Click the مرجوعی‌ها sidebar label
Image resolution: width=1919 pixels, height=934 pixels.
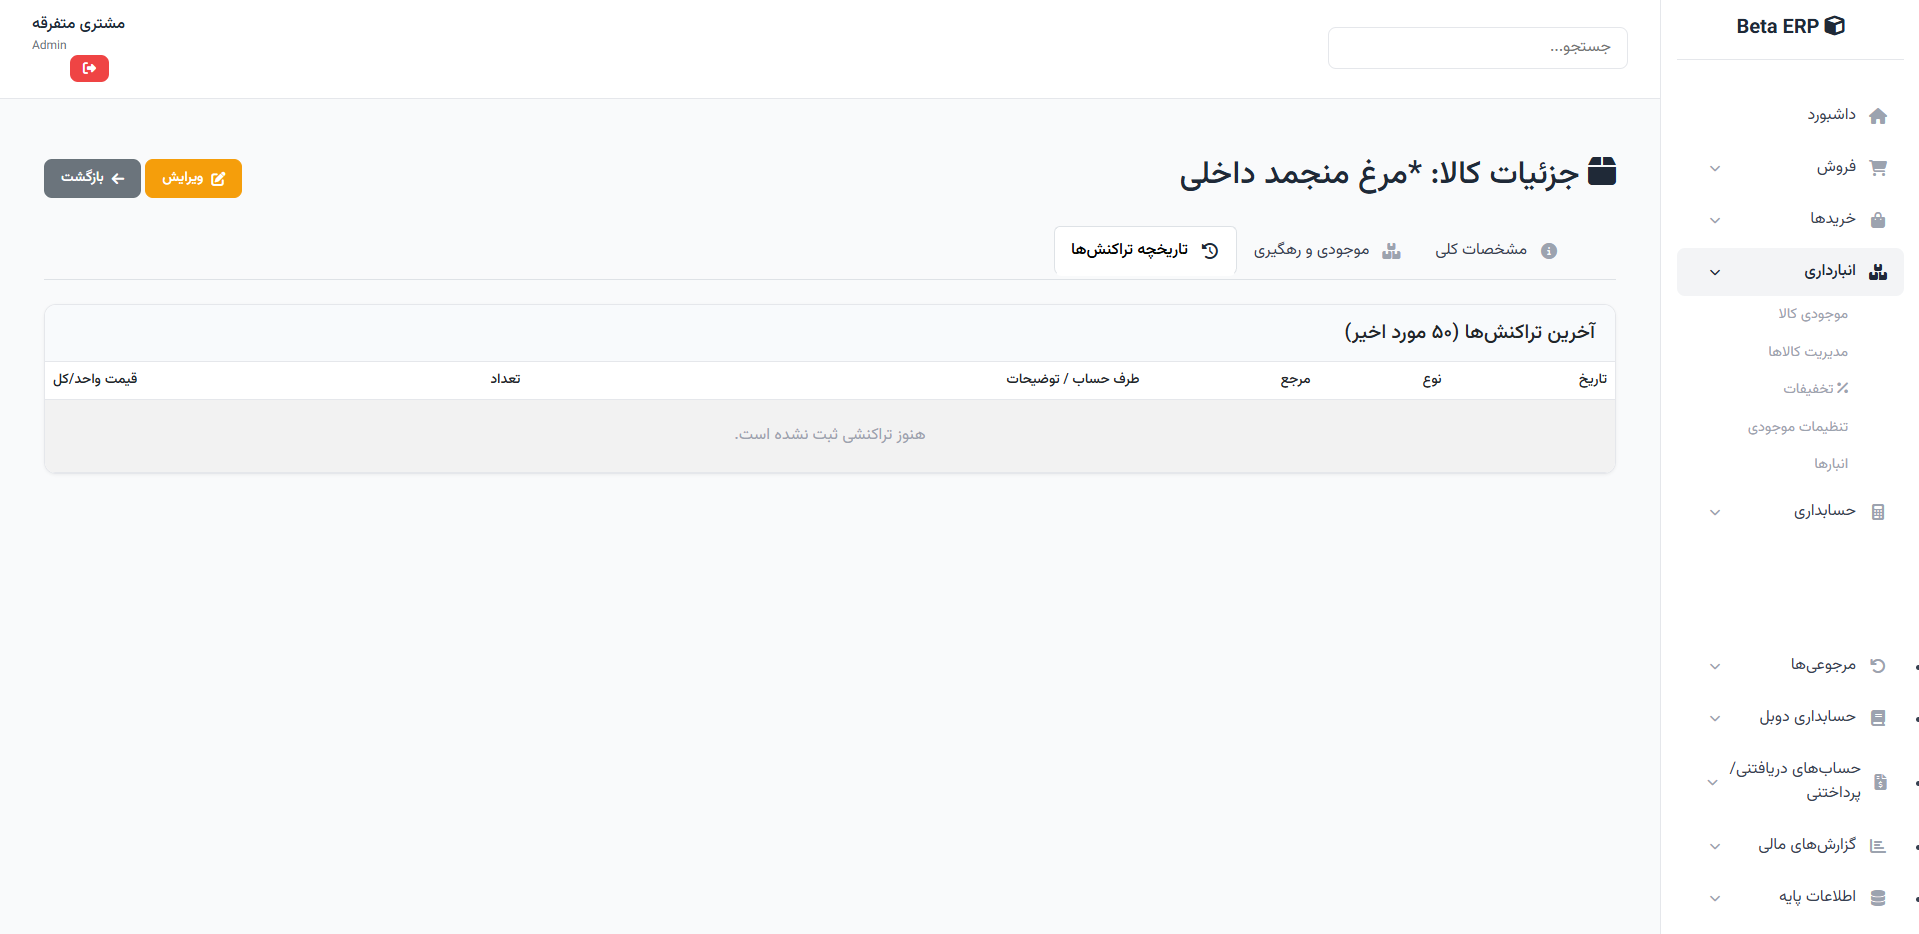tap(1823, 665)
